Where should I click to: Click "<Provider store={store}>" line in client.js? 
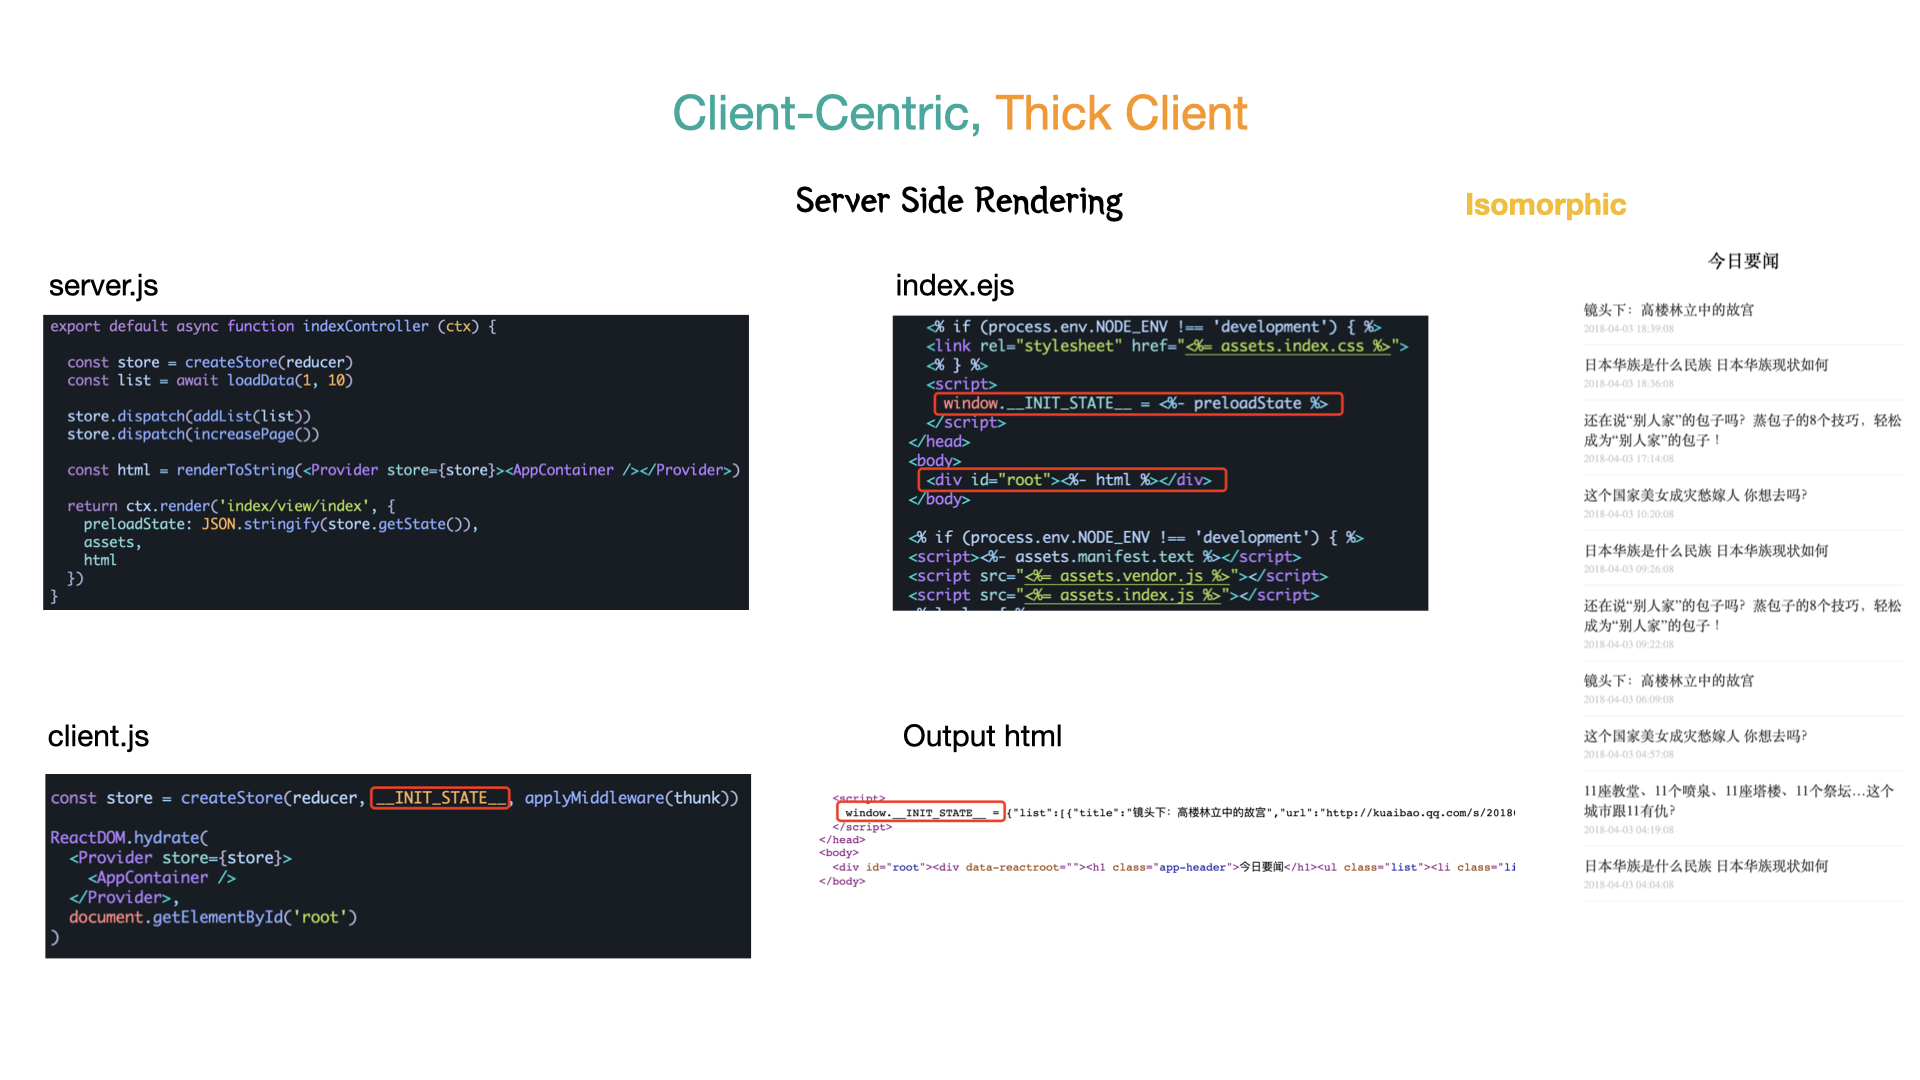tap(180, 858)
